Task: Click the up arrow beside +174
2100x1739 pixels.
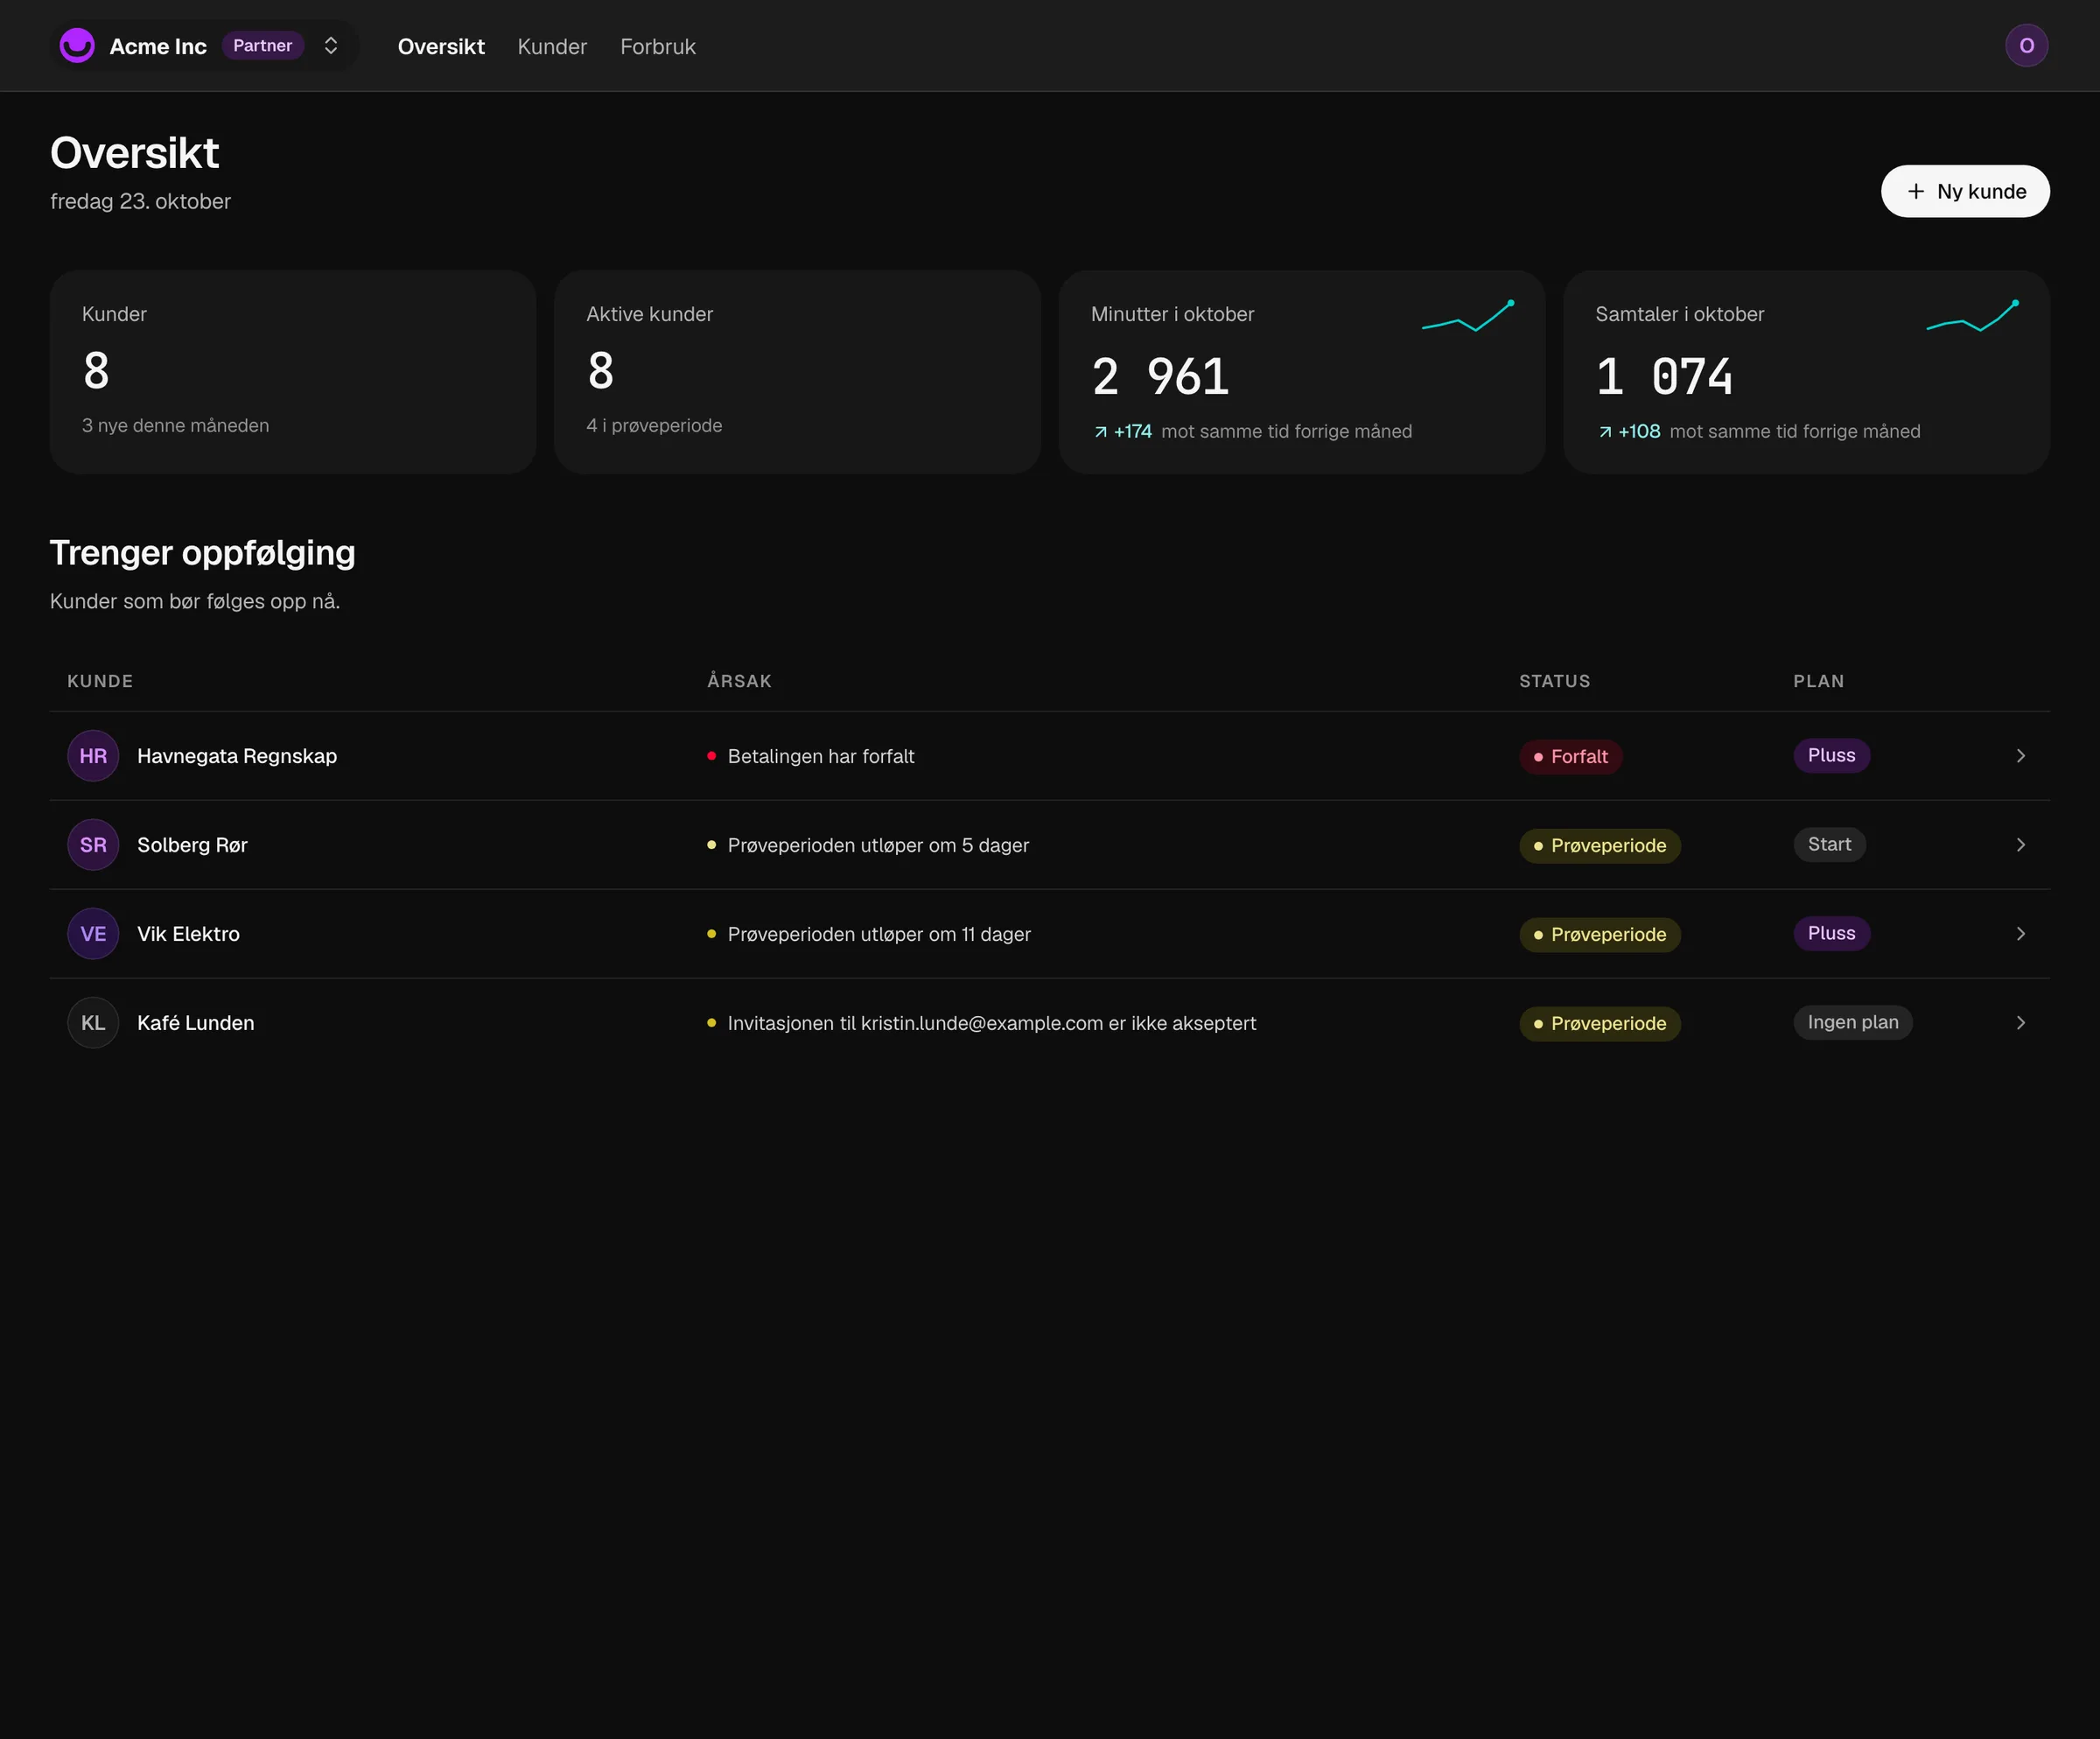Action: pyautogui.click(x=1100, y=432)
